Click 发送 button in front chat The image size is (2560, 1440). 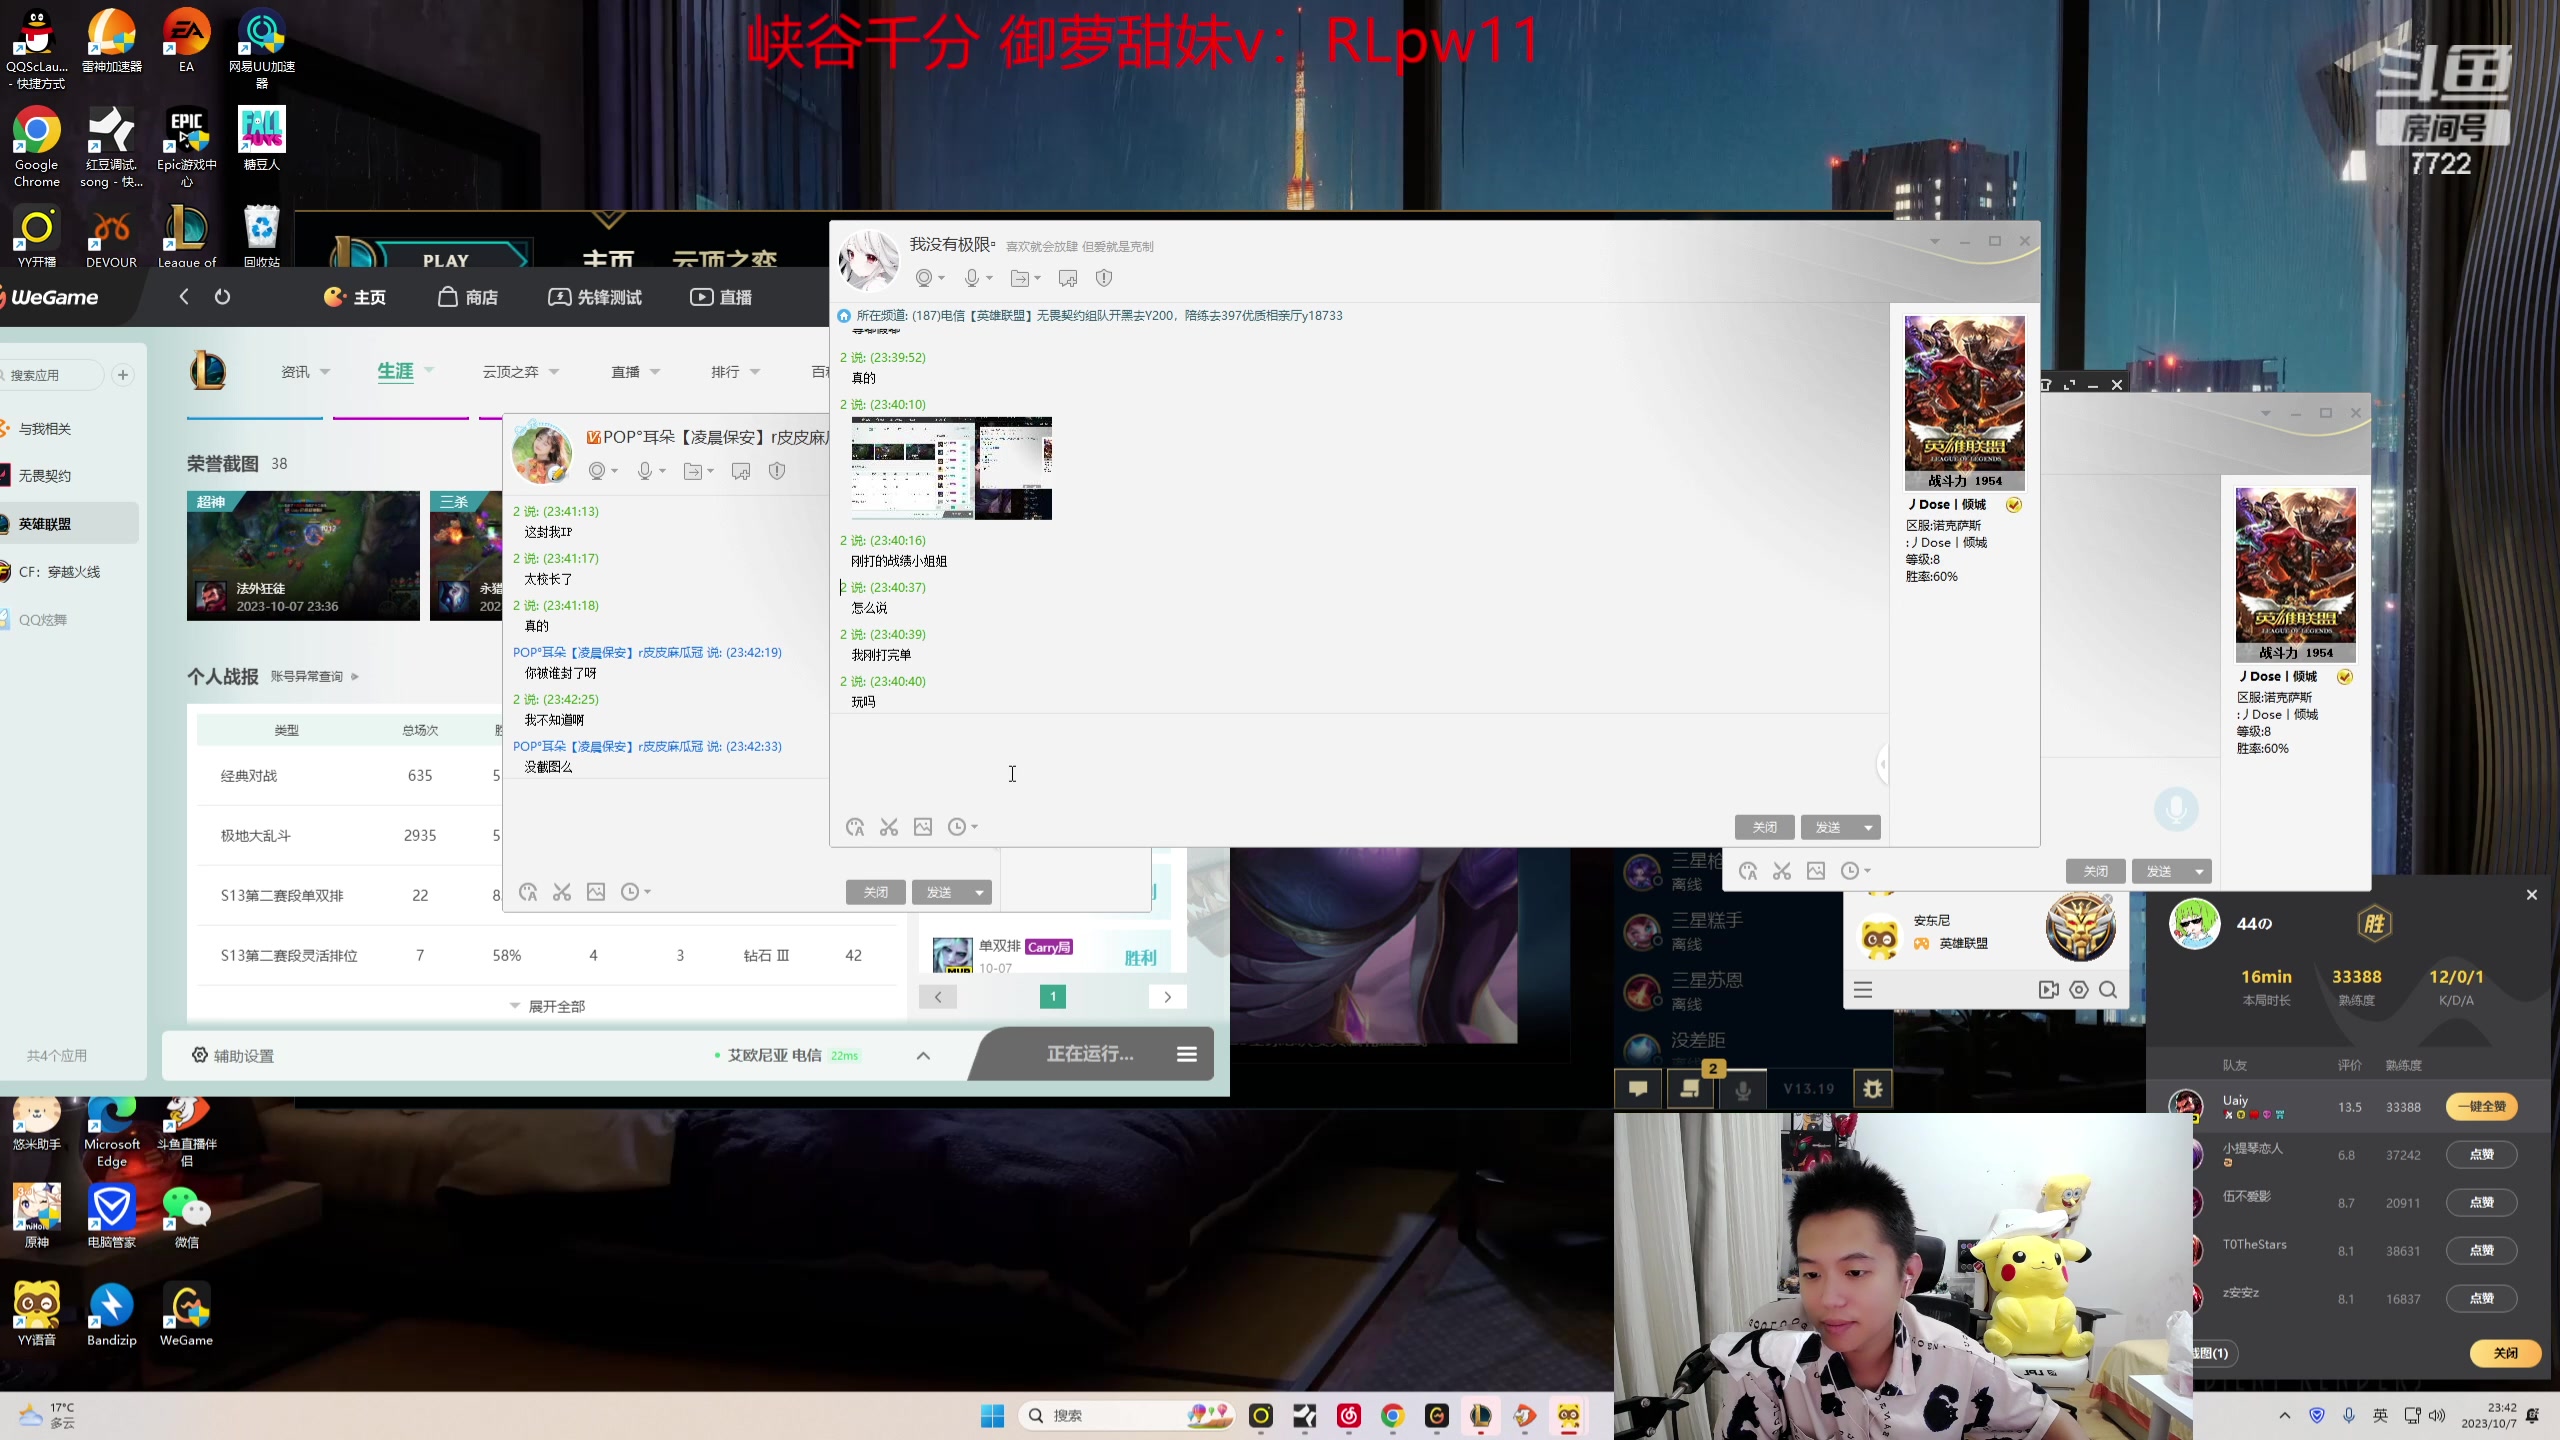(x=1828, y=827)
